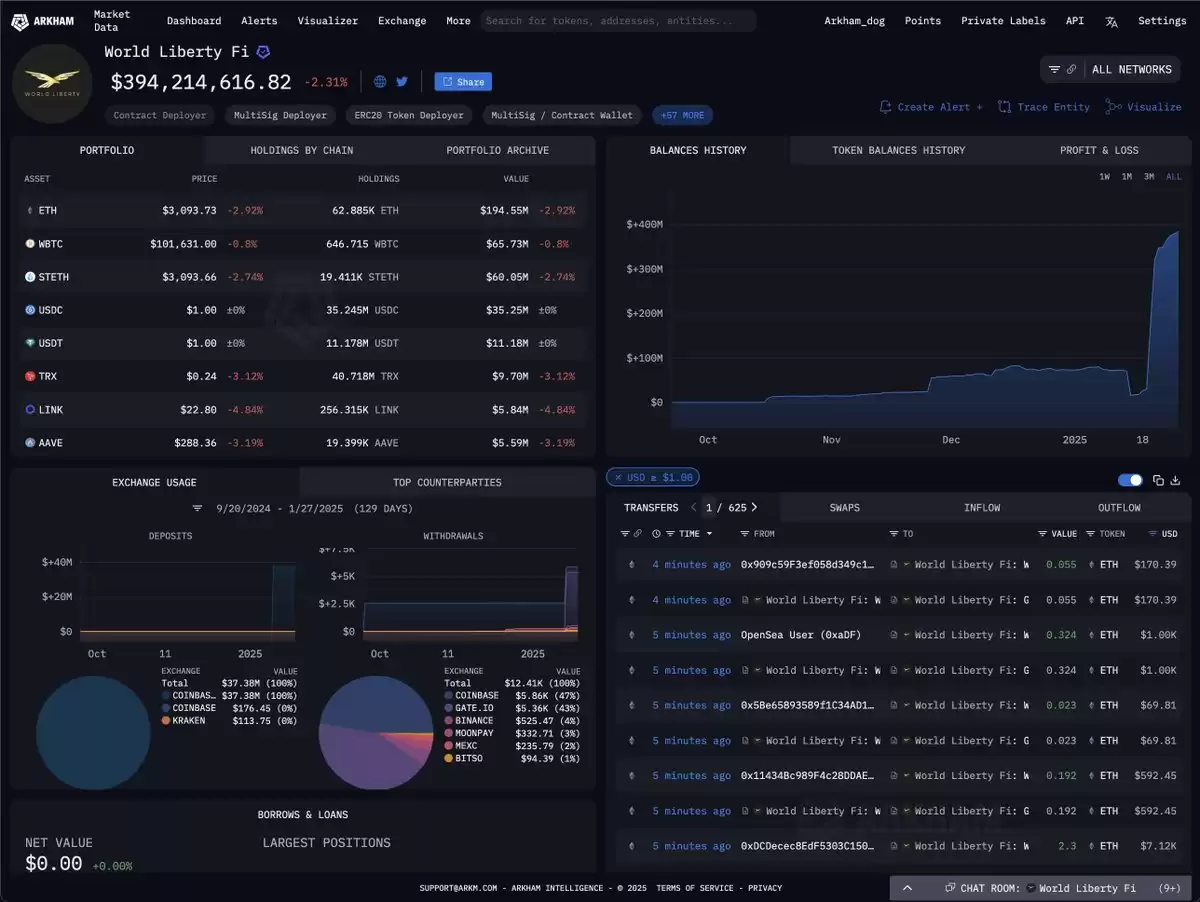Screen dimensions: 1200x902
Task: Click the USDT asset icon in portfolio
Action: (x=30, y=343)
